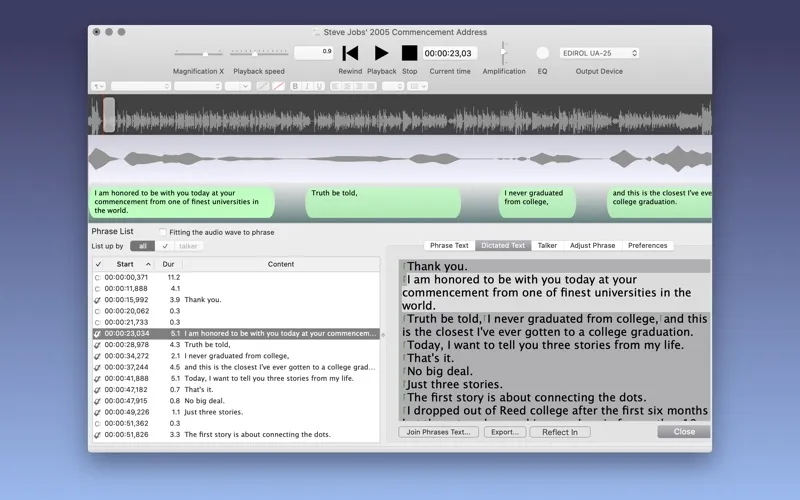The image size is (800, 500).
Task: Select the 'talker' list filter segment
Action: (x=188, y=246)
